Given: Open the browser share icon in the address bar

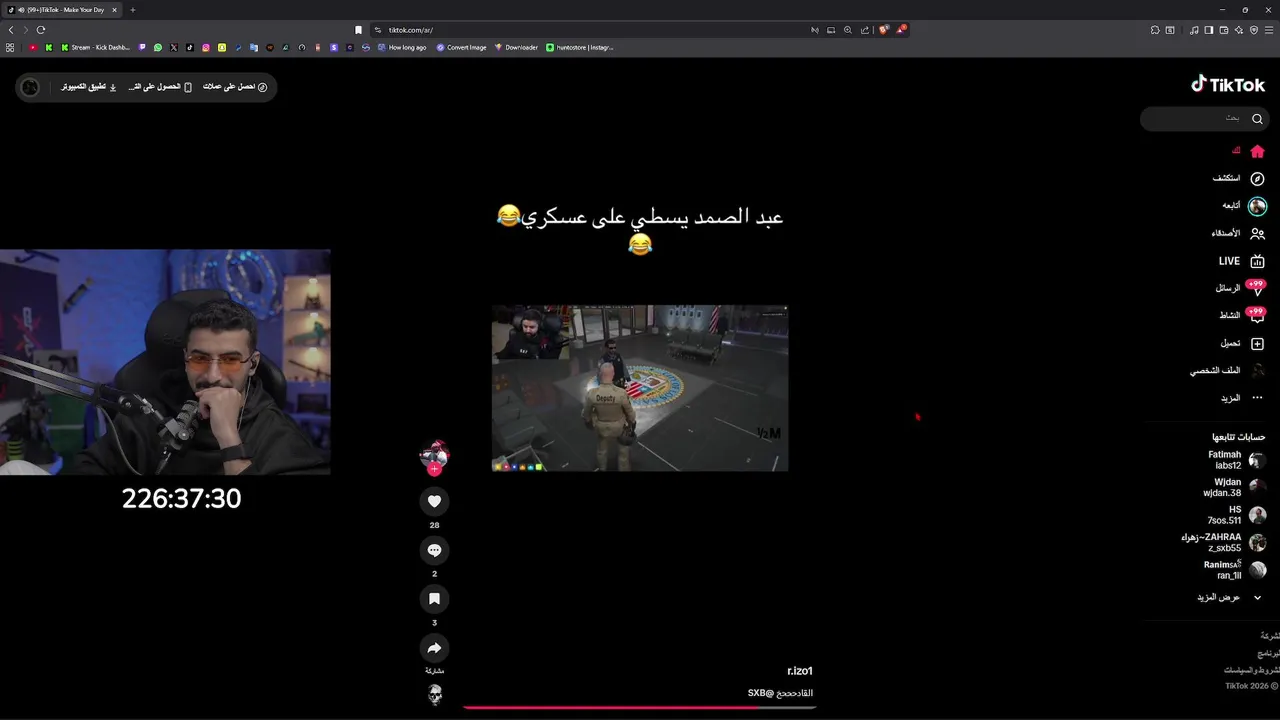Looking at the screenshot, I should [x=865, y=30].
